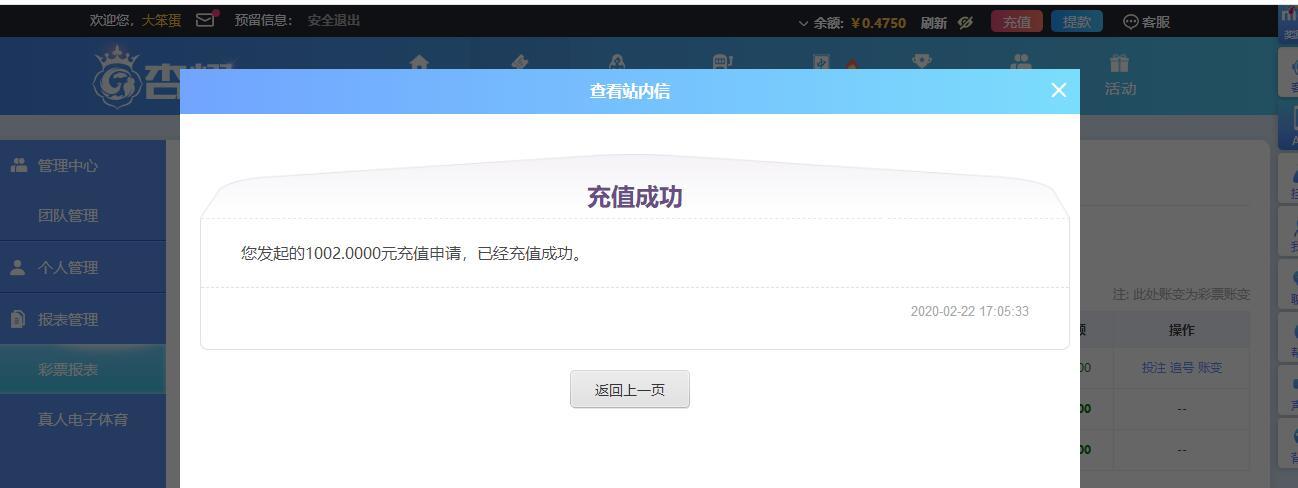Toggle balance visibility with the eye icon
Screen dimensions: 1298x488
click(965, 22)
